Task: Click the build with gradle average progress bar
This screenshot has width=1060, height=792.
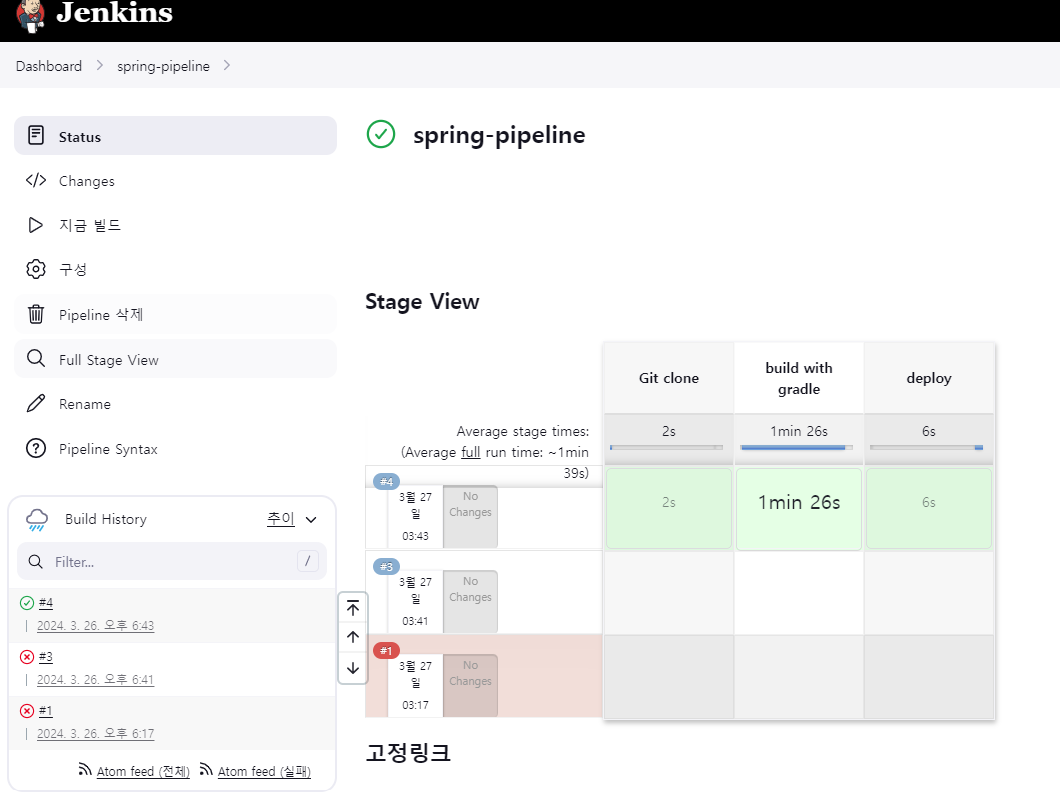Action: [x=796, y=447]
